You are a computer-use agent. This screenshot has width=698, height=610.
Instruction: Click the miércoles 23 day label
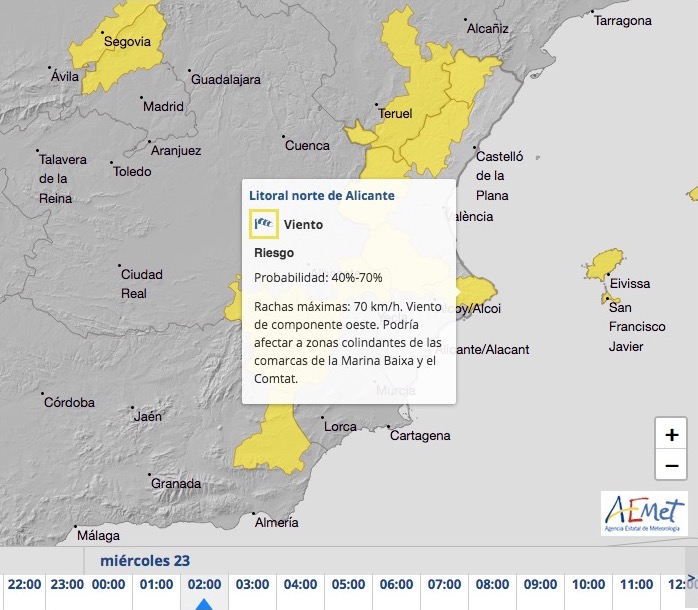tap(144, 560)
